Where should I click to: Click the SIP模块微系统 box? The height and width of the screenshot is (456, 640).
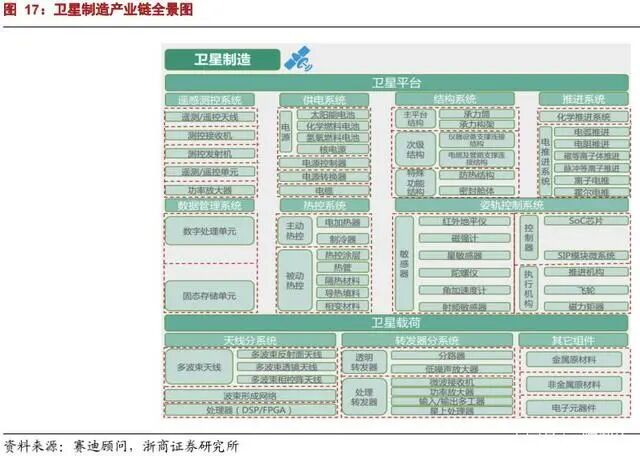point(587,256)
